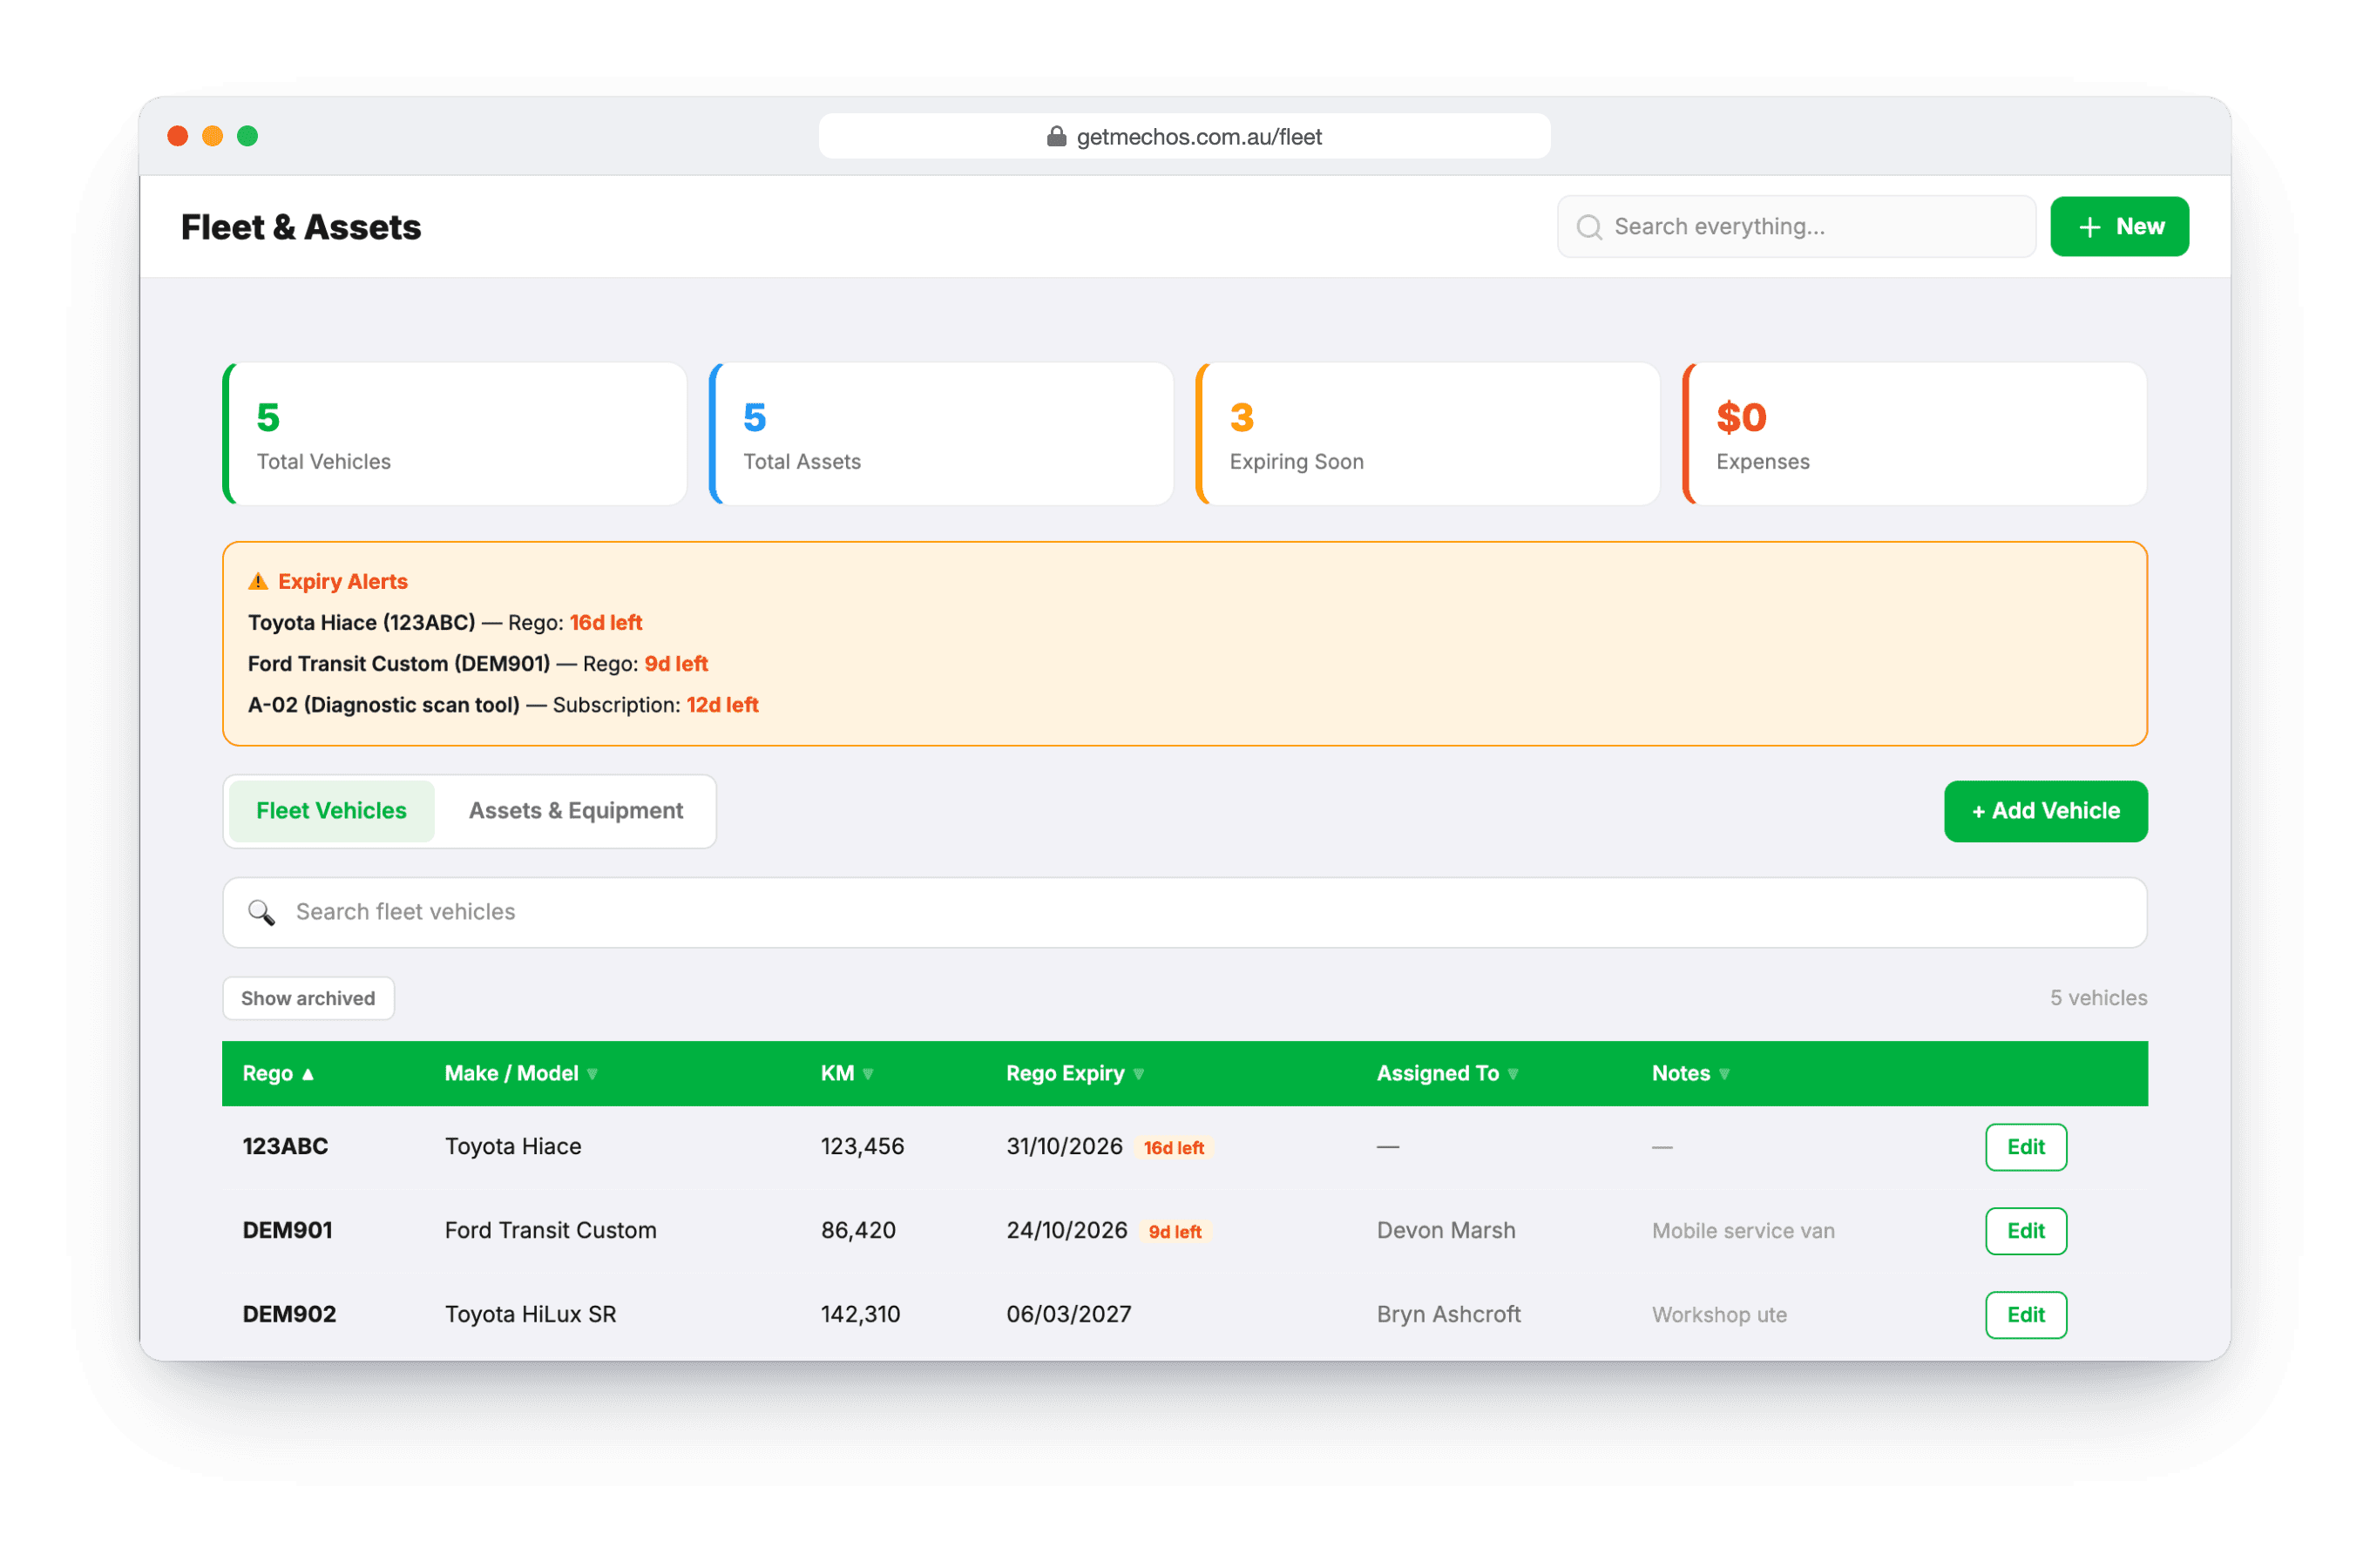Click the green New button
The width and height of the screenshot is (2370, 1568).
tap(2119, 227)
